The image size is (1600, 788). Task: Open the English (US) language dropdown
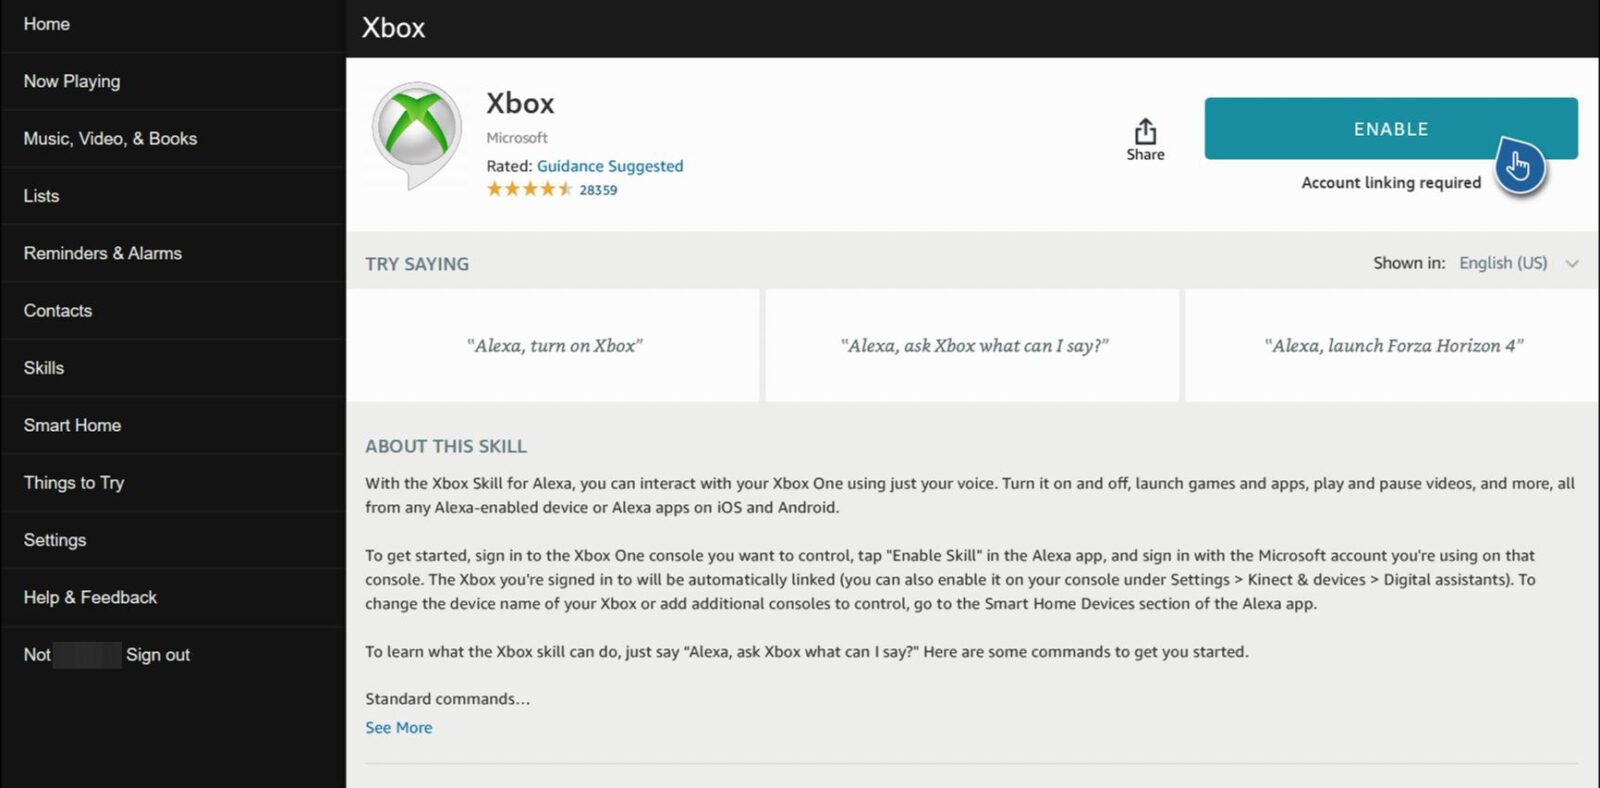[x=1503, y=263]
